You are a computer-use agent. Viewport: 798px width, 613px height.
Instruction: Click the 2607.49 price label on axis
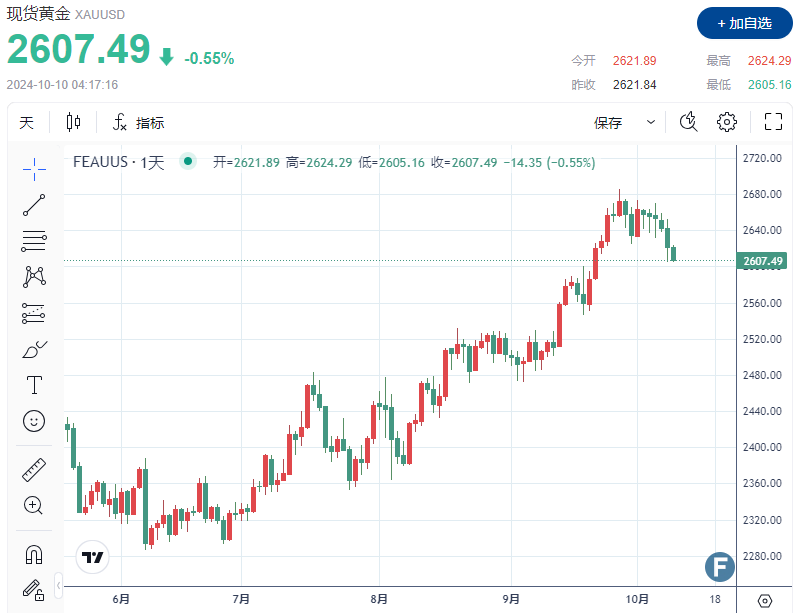coord(762,261)
